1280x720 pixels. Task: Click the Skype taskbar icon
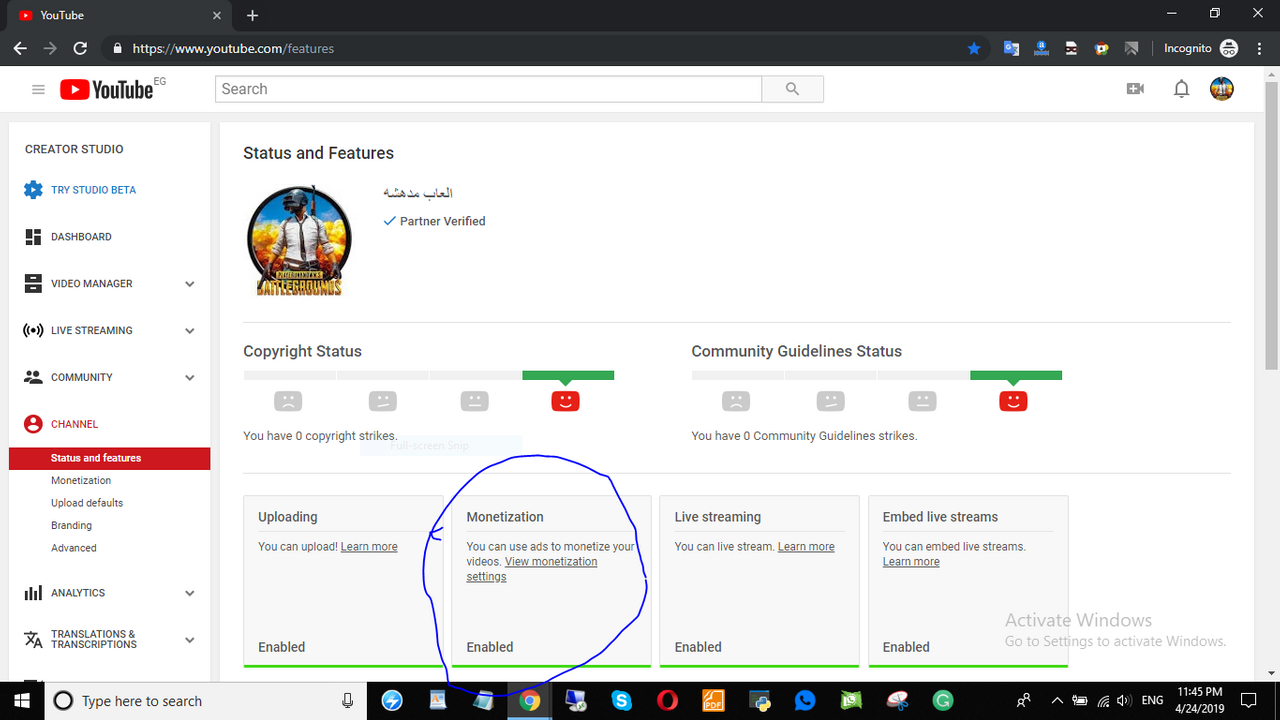click(x=622, y=701)
